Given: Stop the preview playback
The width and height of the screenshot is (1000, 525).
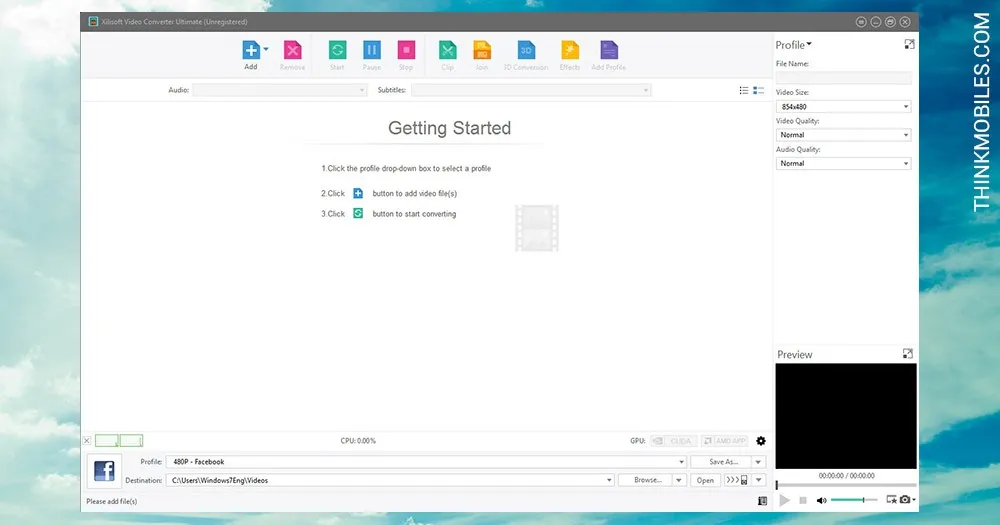Looking at the screenshot, I should (803, 501).
